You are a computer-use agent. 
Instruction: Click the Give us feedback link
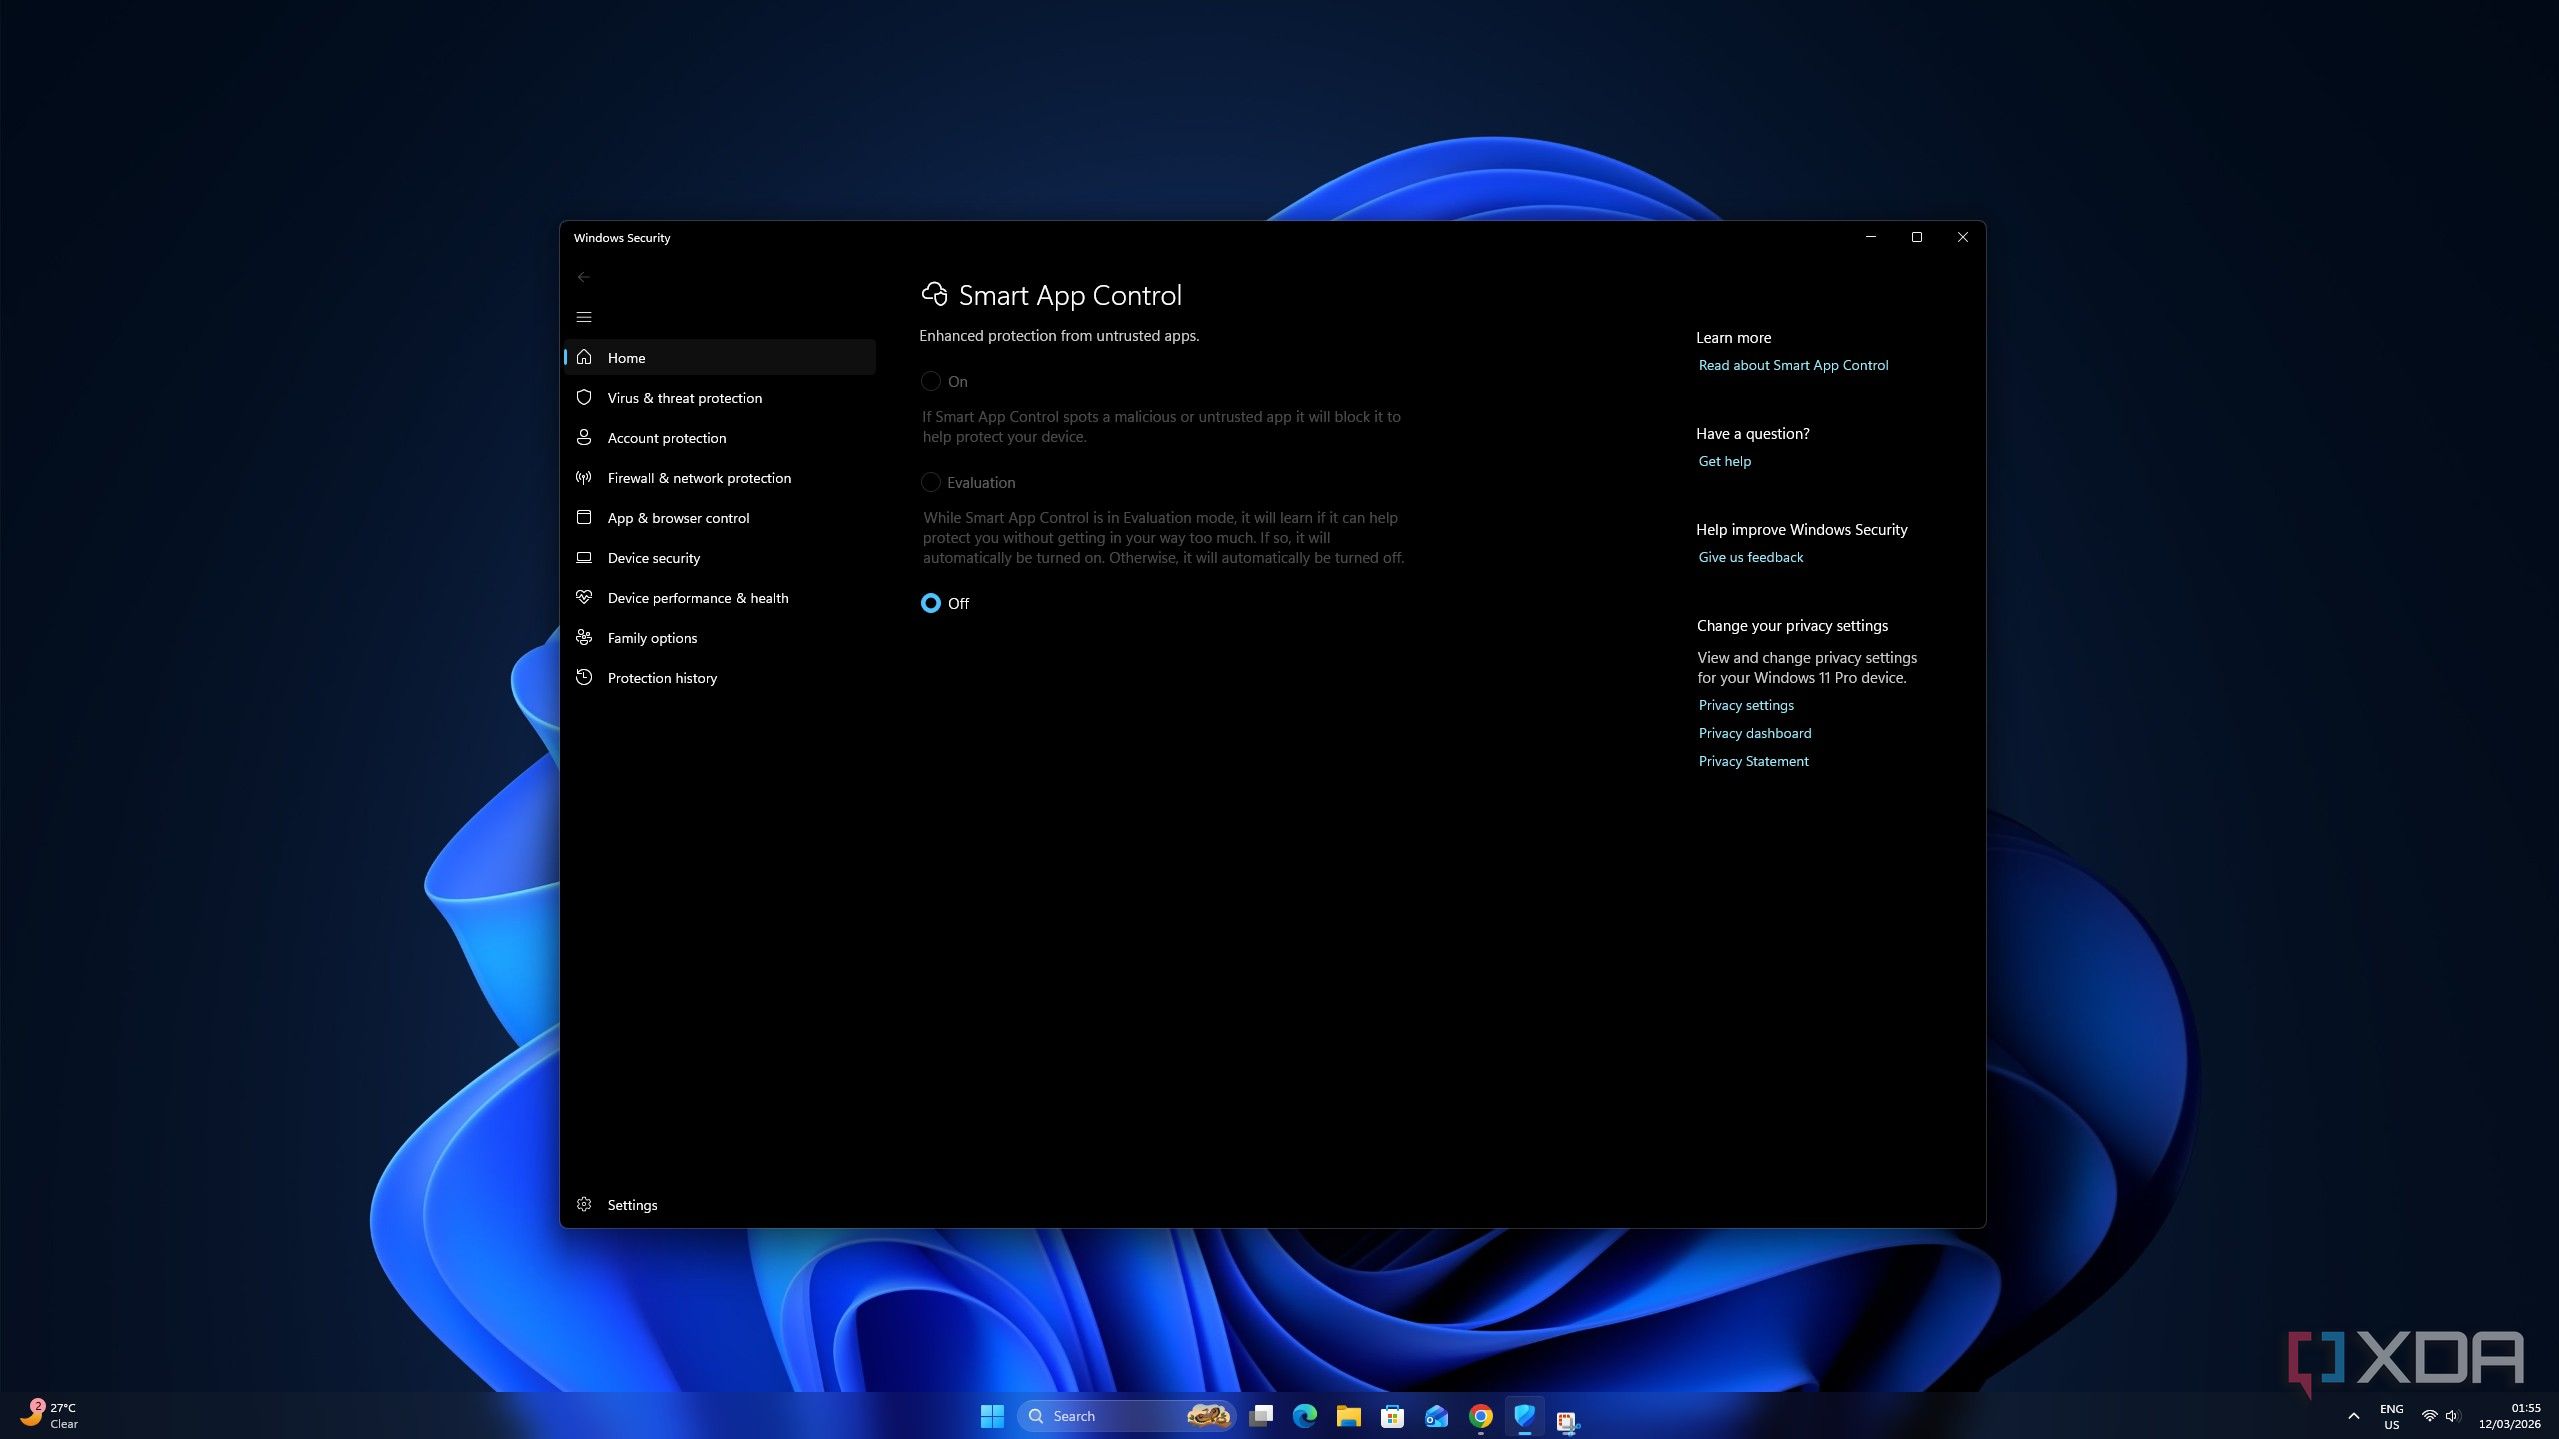click(x=1750, y=557)
